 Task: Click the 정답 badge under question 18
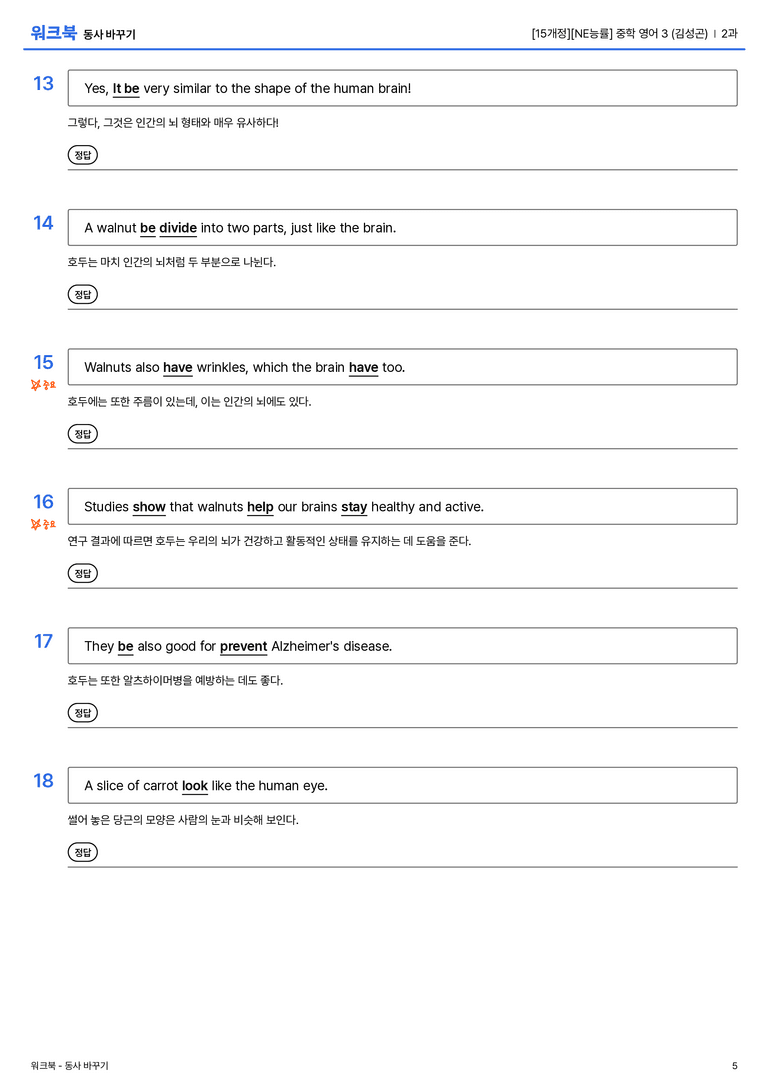click(82, 852)
